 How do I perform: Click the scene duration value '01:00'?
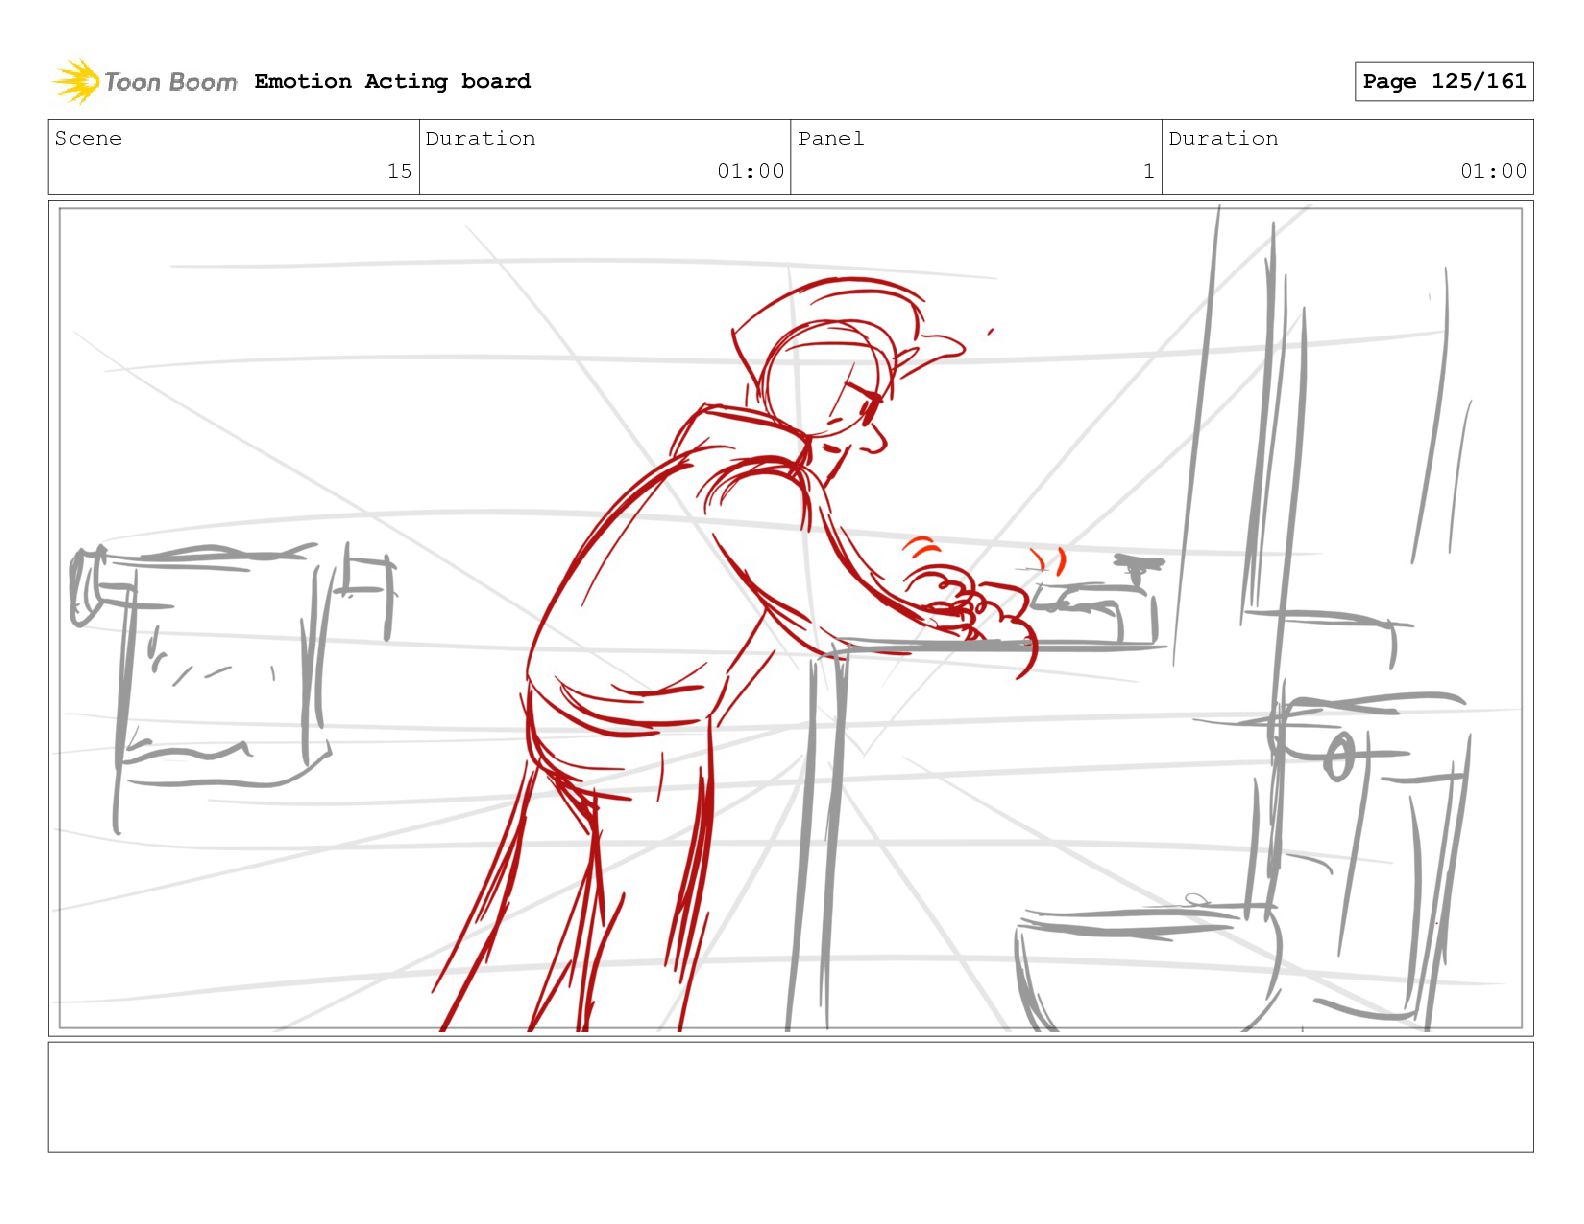(750, 171)
